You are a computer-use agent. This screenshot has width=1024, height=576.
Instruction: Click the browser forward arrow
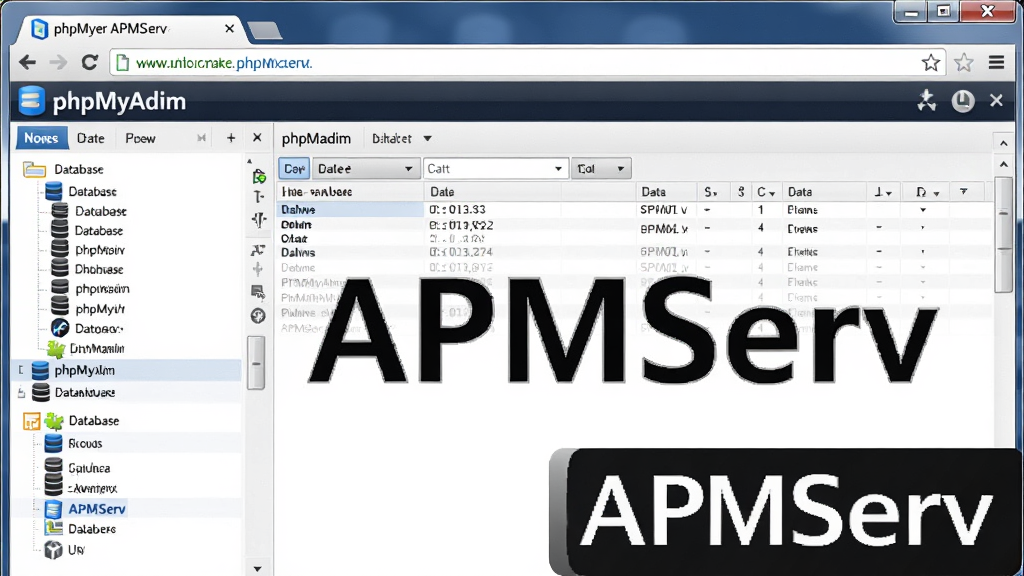point(58,63)
